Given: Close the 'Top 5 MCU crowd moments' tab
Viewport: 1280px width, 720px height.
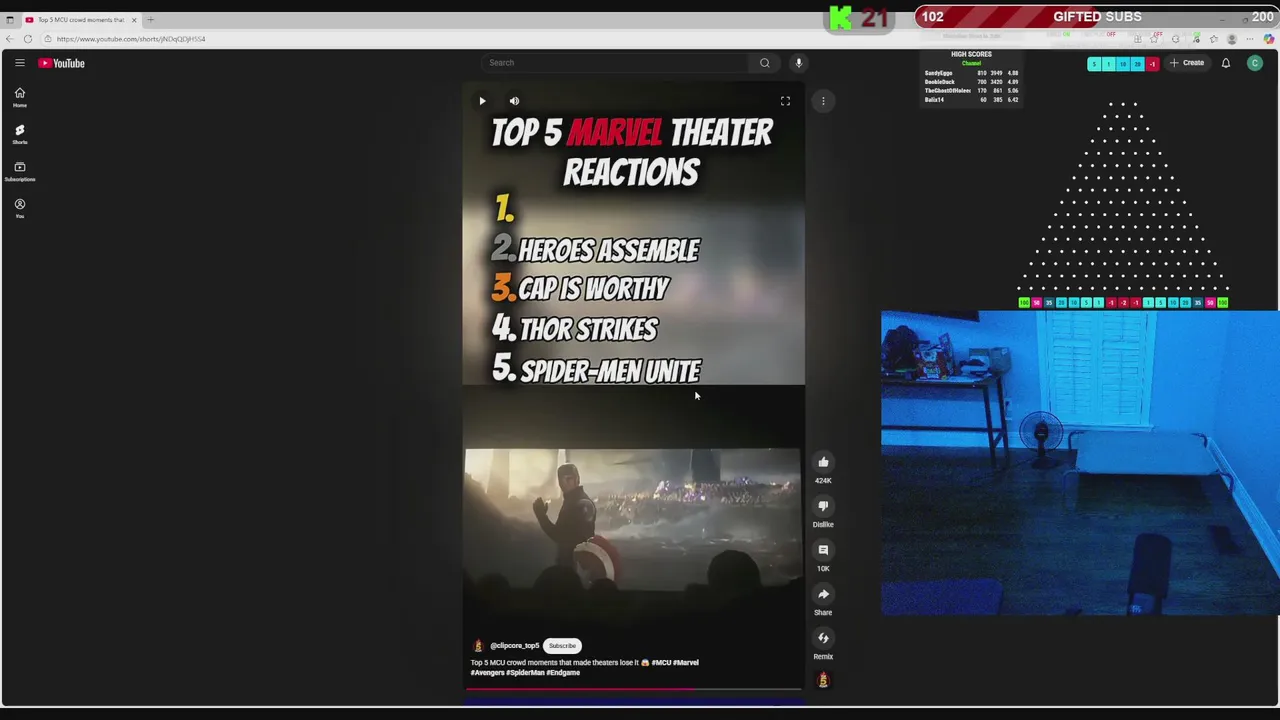Looking at the screenshot, I should coord(134,20).
